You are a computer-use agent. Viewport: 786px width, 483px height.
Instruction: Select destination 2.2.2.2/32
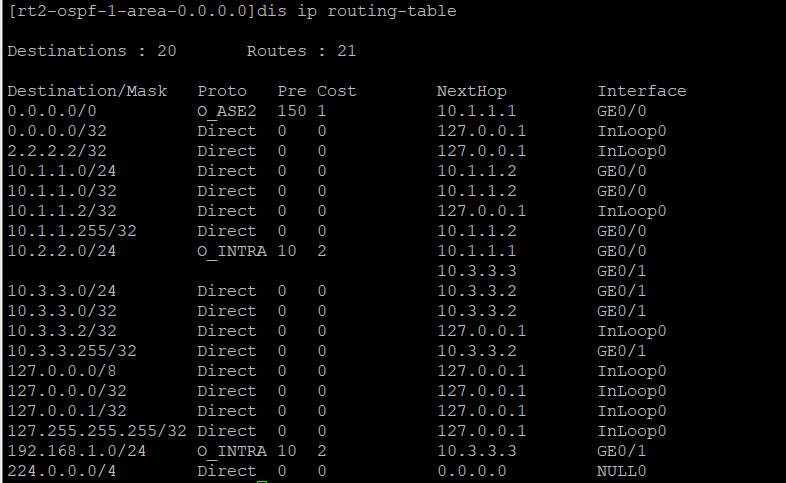(57, 151)
